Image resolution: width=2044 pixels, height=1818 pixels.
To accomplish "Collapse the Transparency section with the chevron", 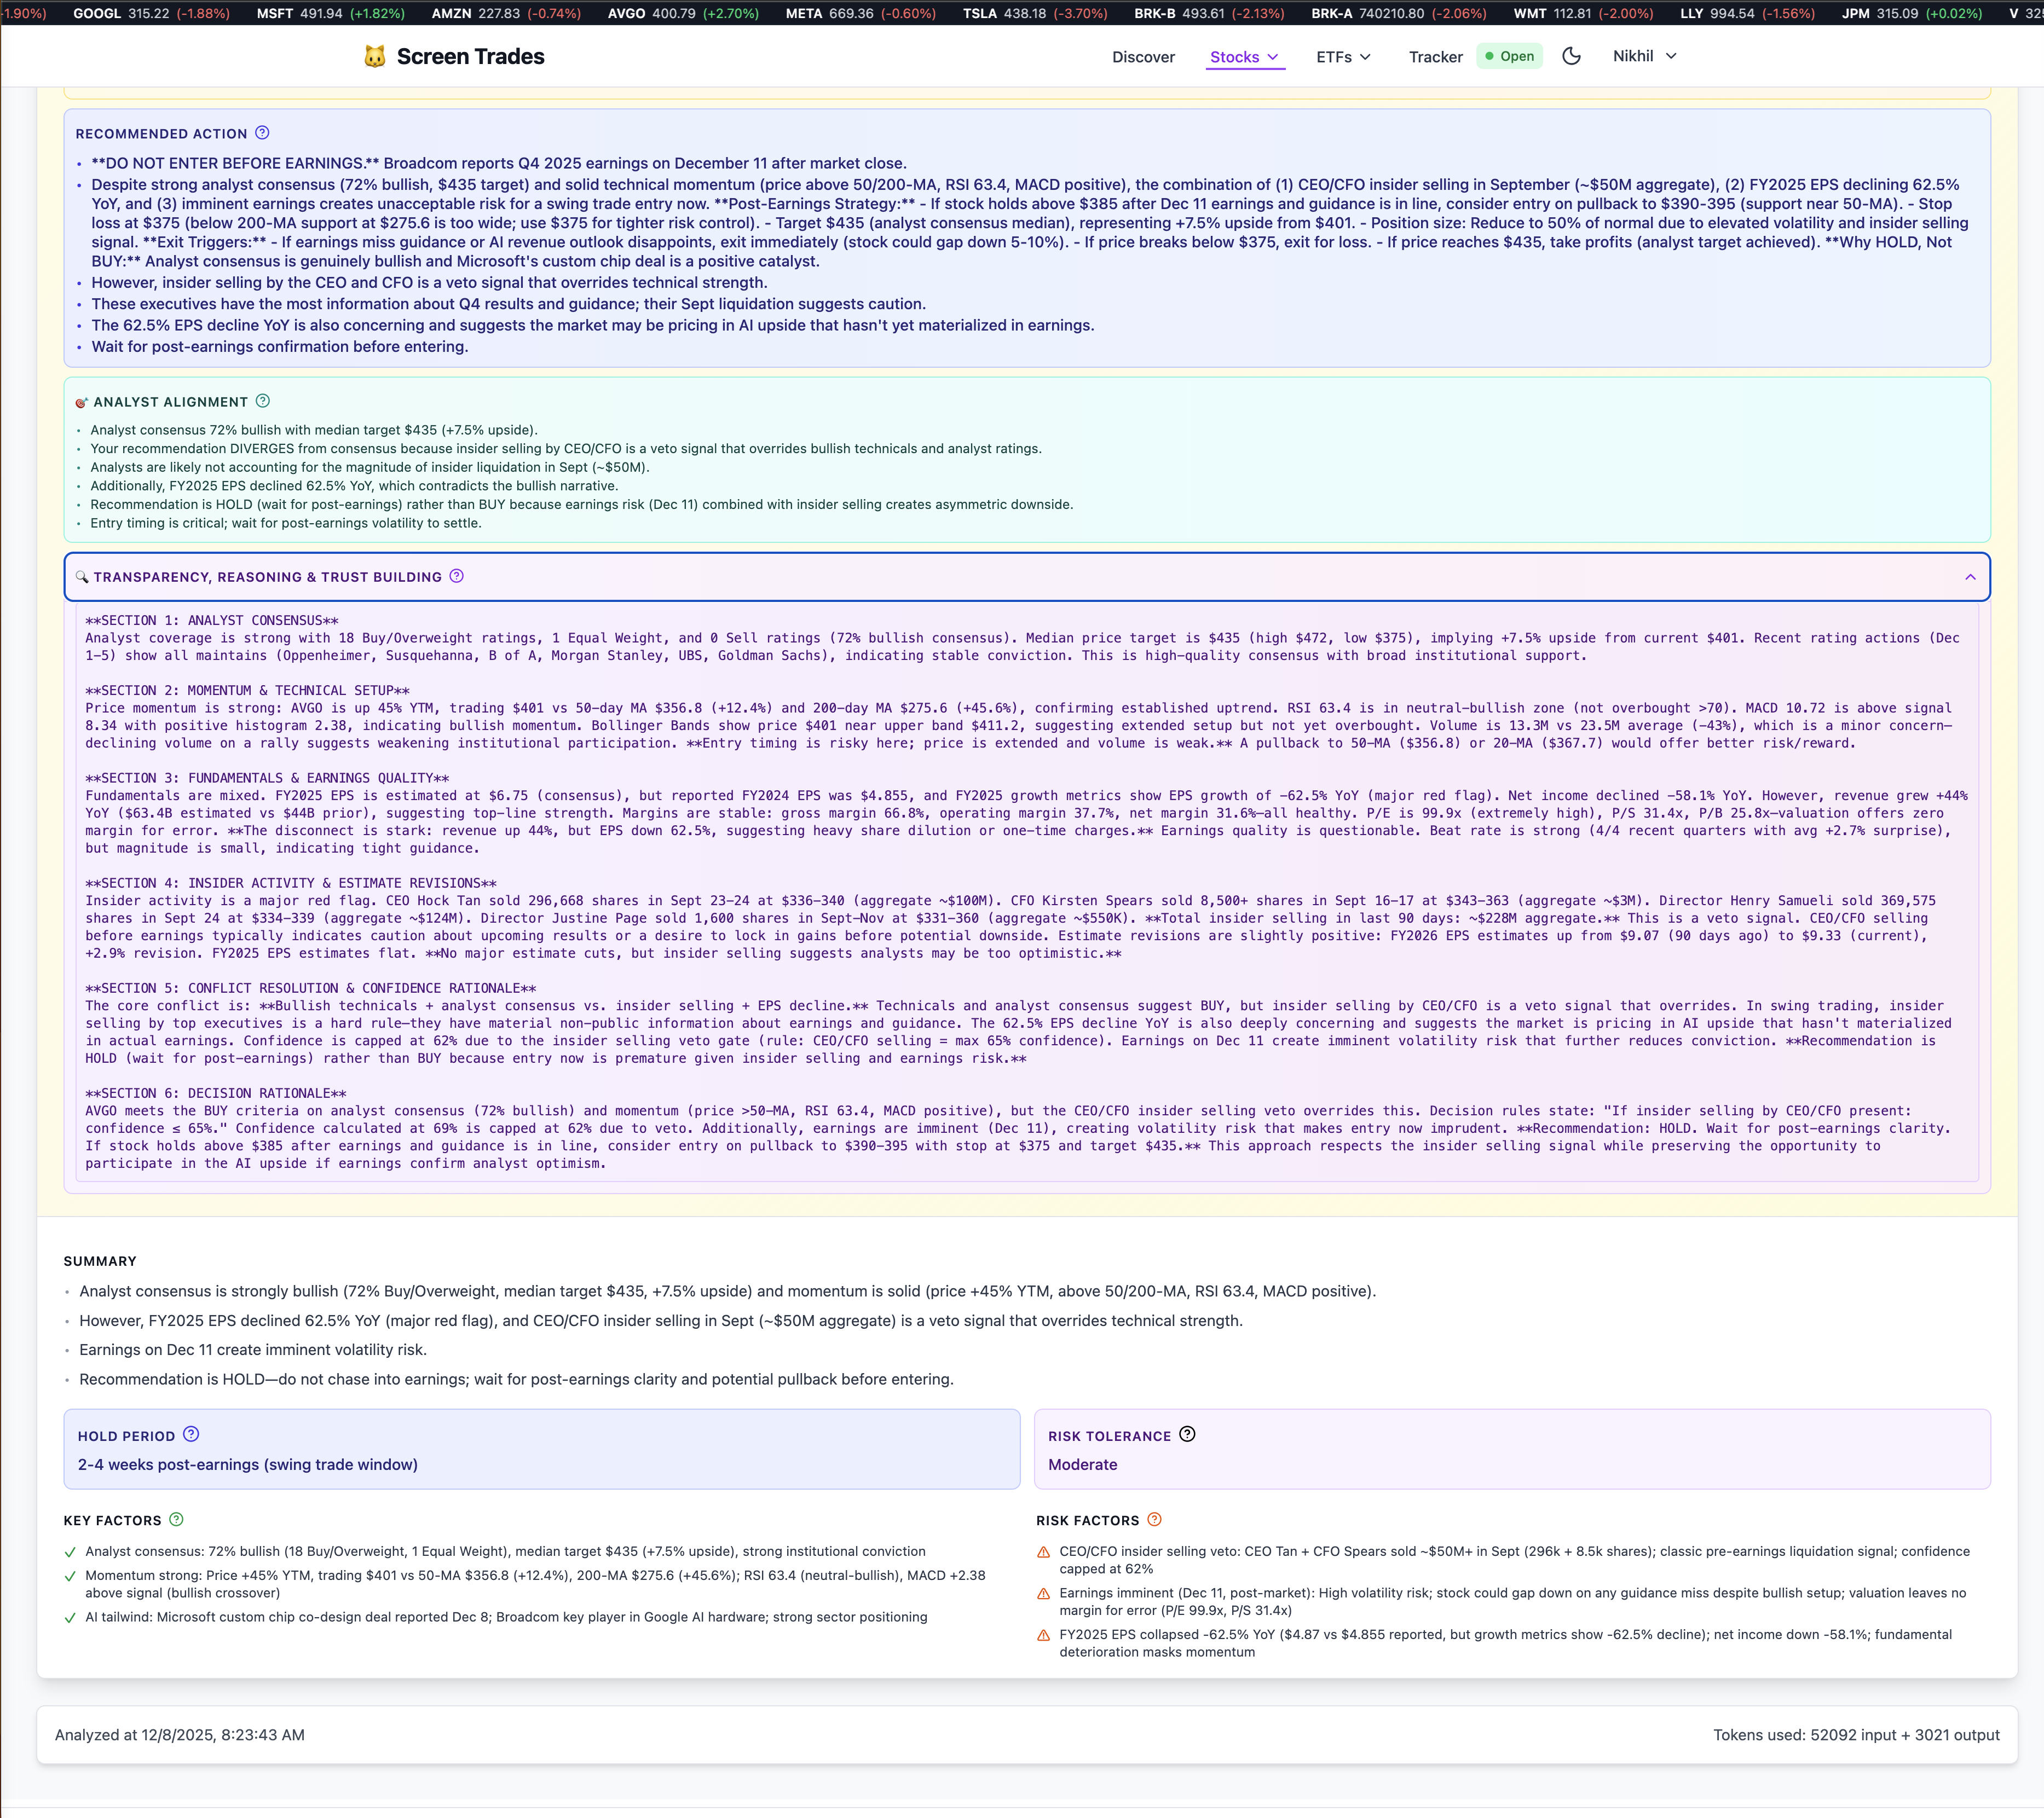I will pyautogui.click(x=1970, y=577).
